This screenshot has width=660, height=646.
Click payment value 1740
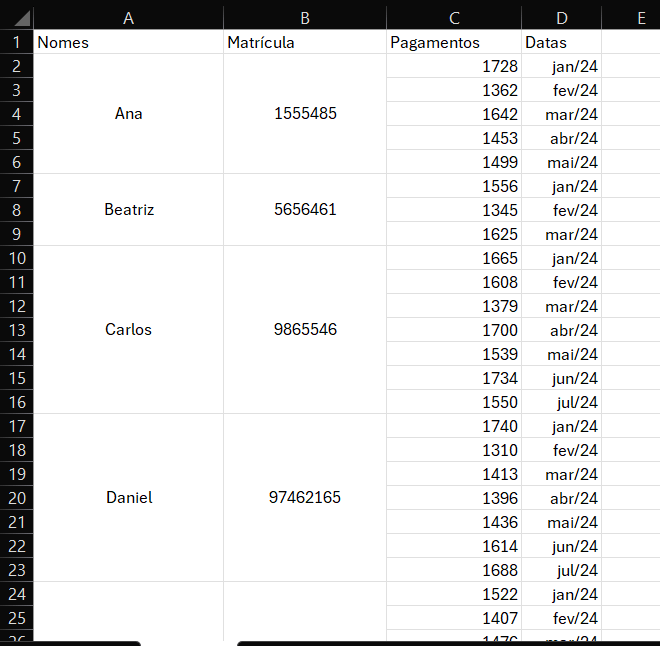point(454,426)
